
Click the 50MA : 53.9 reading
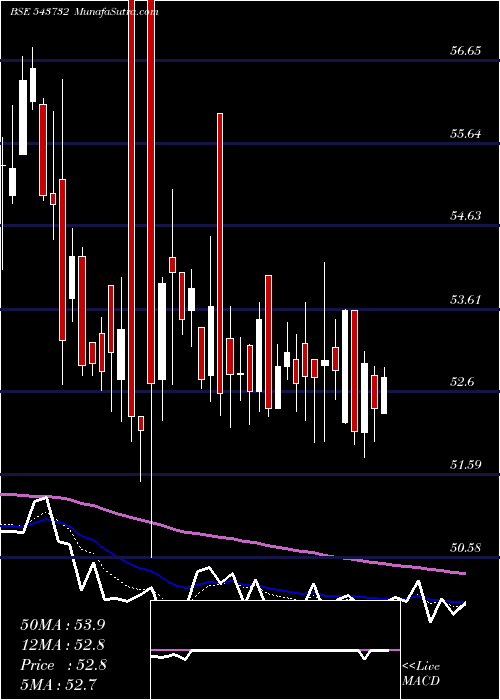(63, 625)
